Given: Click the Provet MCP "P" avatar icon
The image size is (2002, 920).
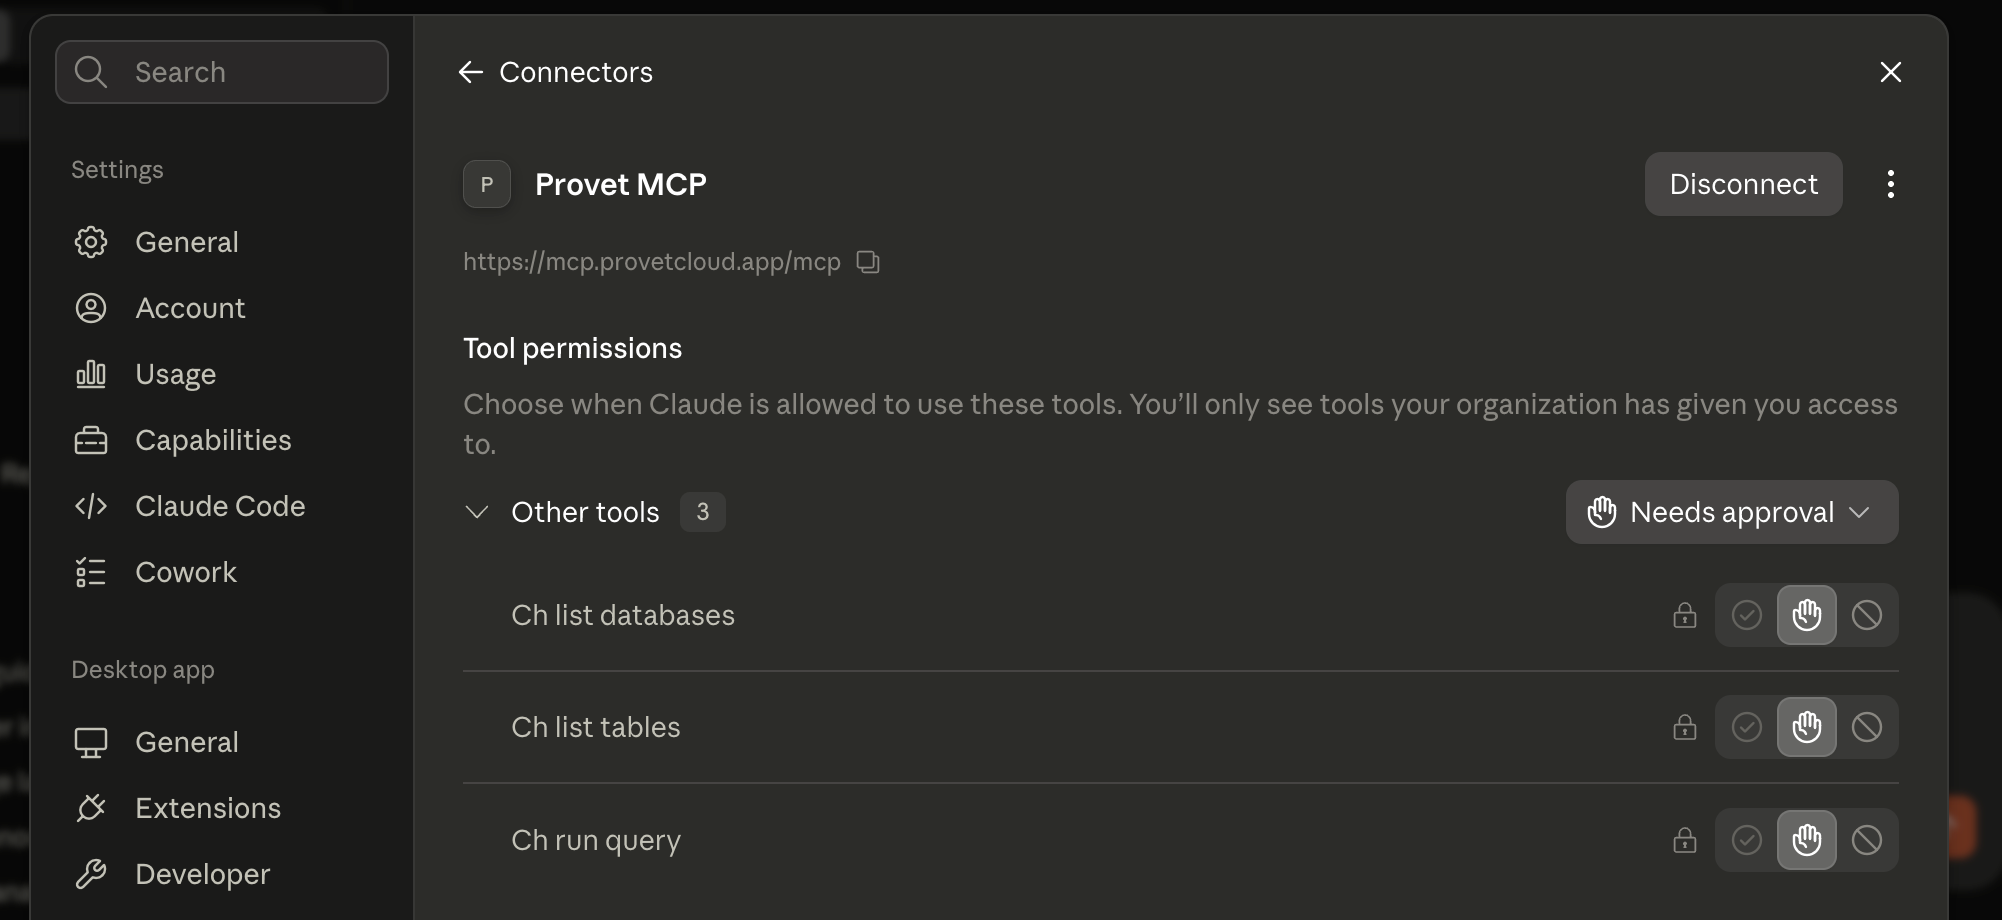Looking at the screenshot, I should pyautogui.click(x=487, y=184).
